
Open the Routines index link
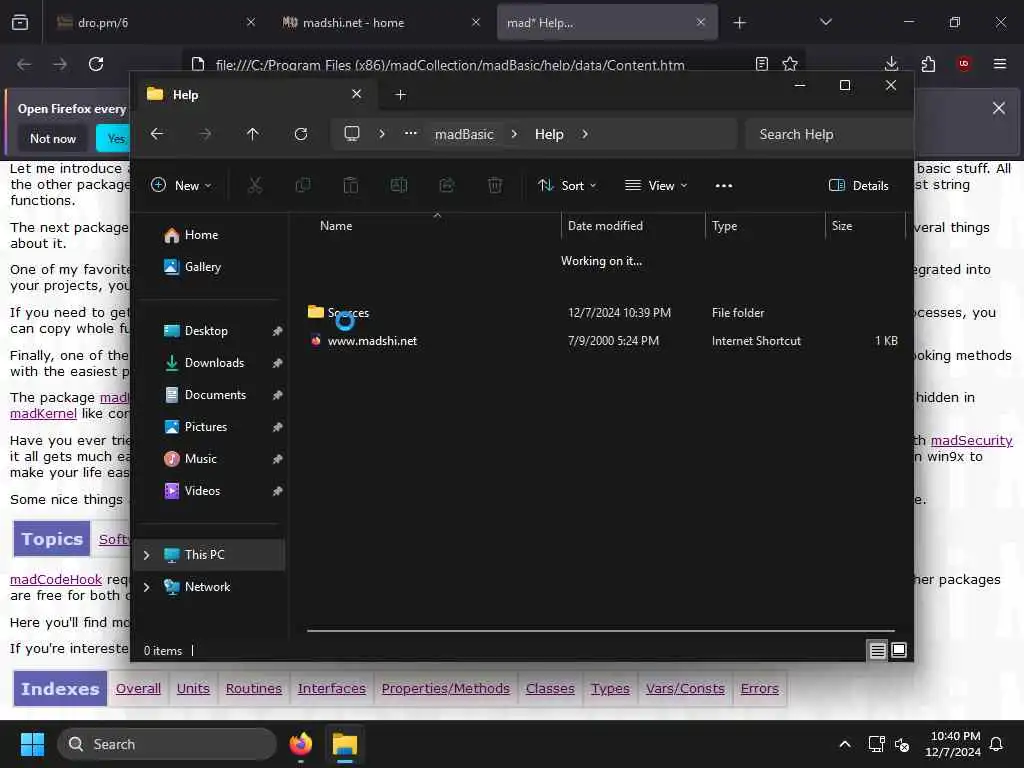[x=253, y=688]
